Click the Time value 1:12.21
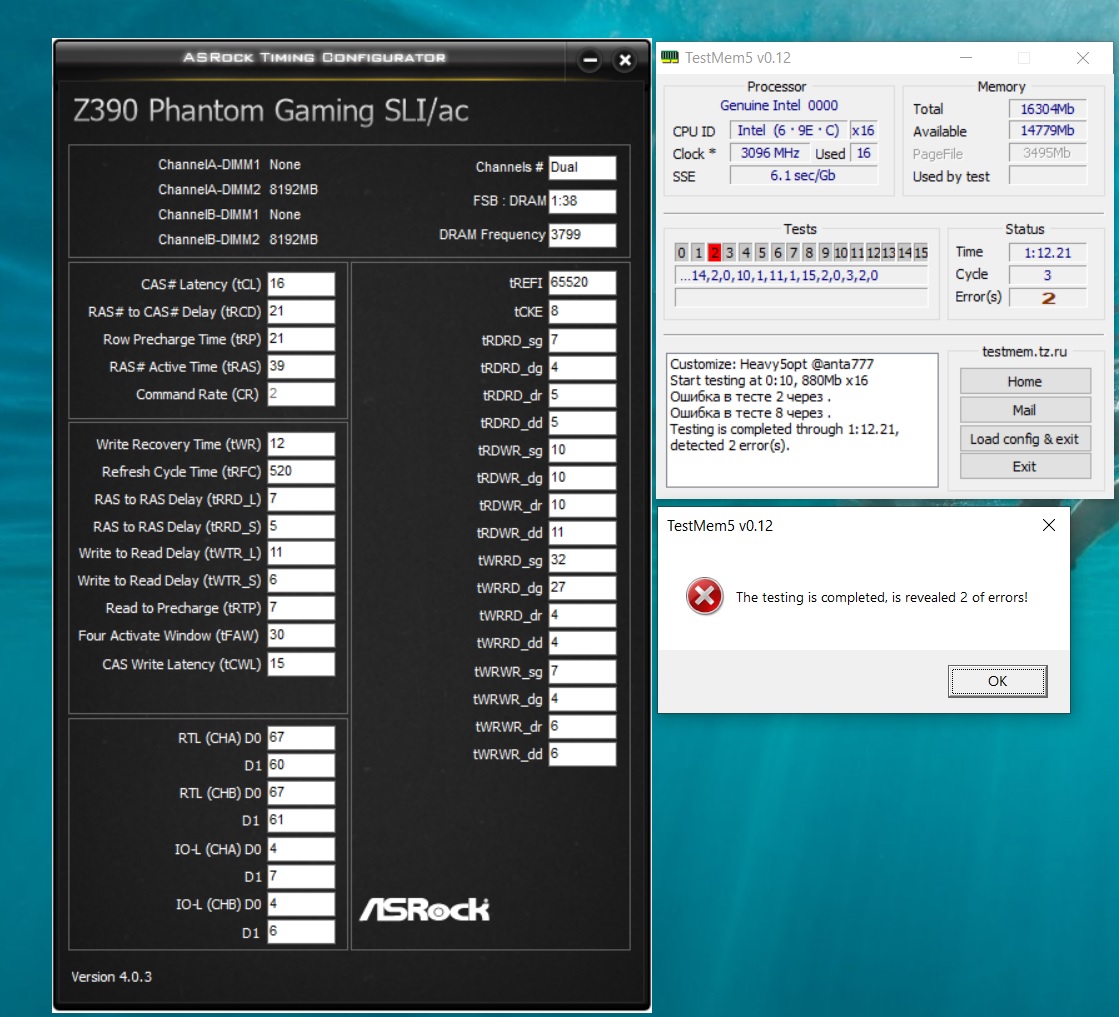 click(x=1048, y=253)
